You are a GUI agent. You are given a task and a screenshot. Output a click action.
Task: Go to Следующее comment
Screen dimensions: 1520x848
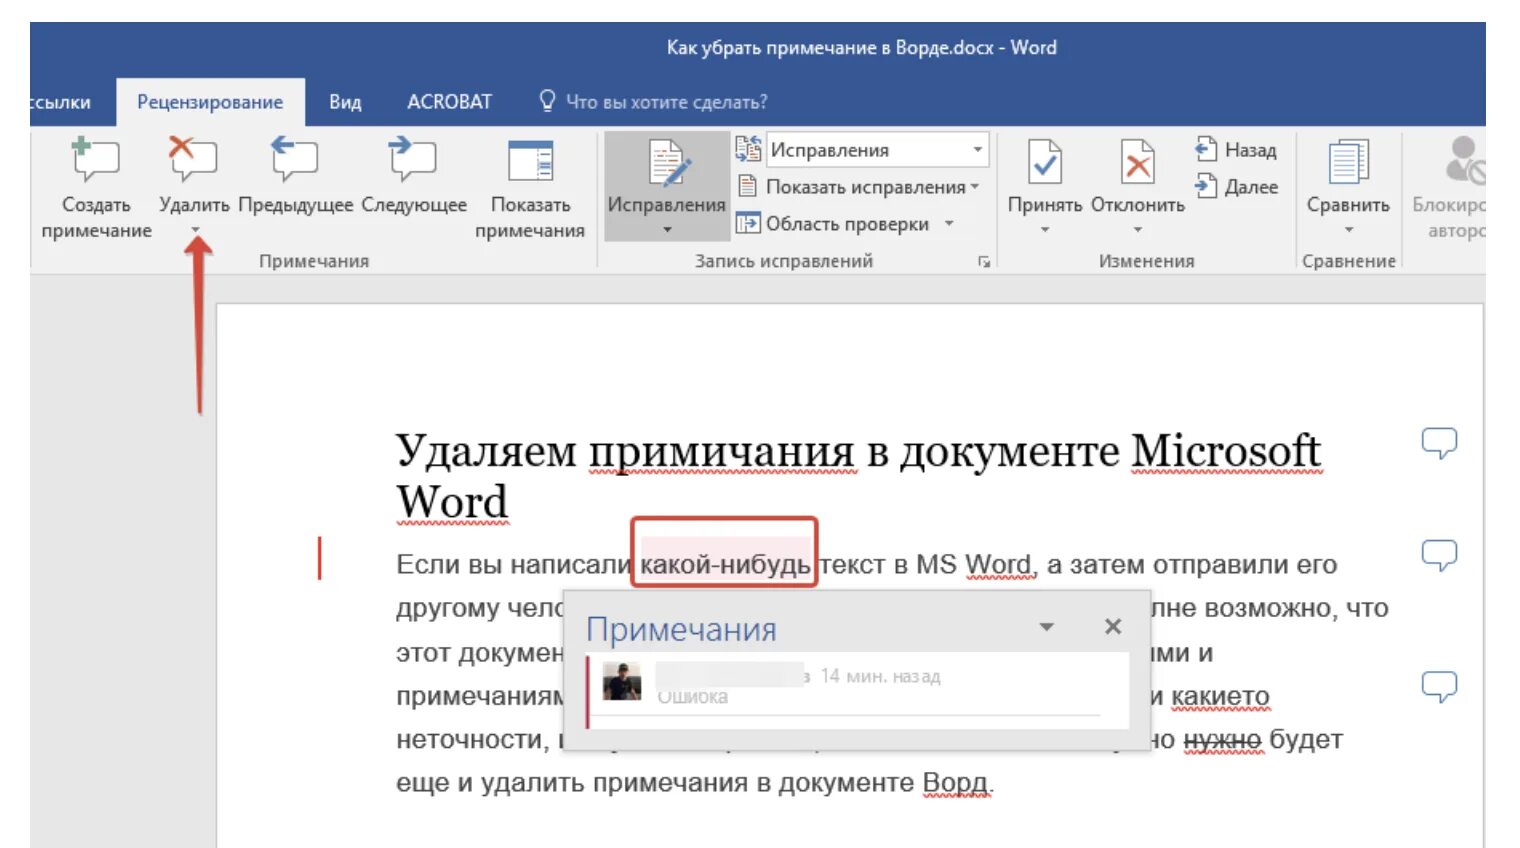tap(413, 160)
